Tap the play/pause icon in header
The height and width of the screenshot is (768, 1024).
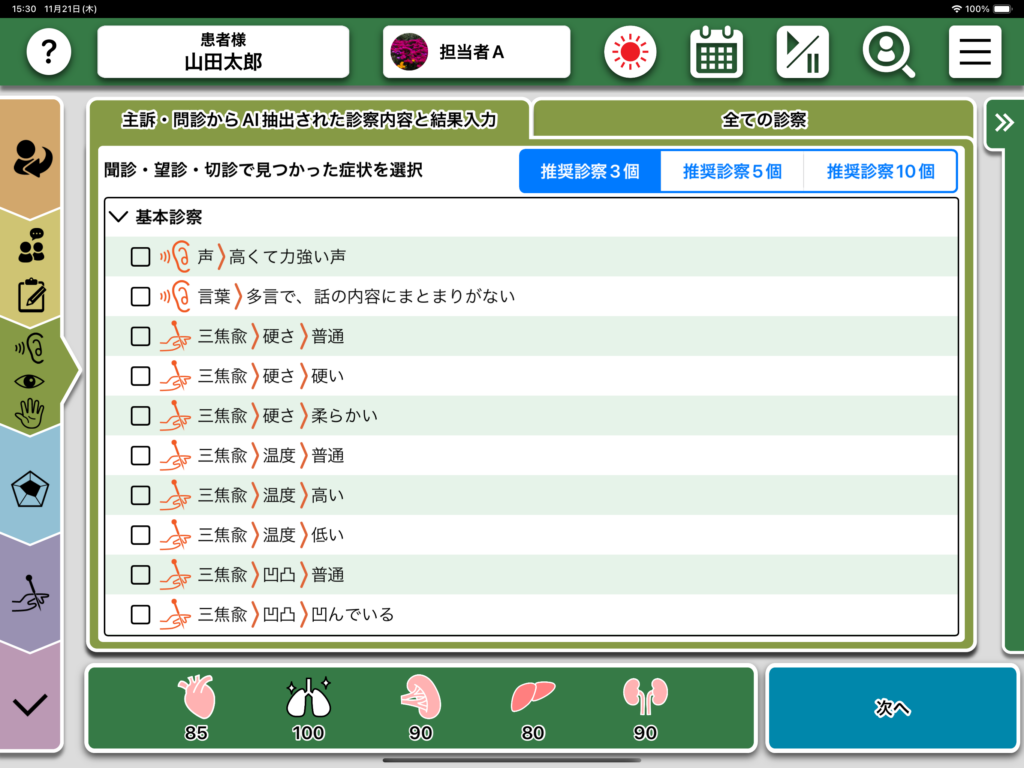(x=802, y=52)
